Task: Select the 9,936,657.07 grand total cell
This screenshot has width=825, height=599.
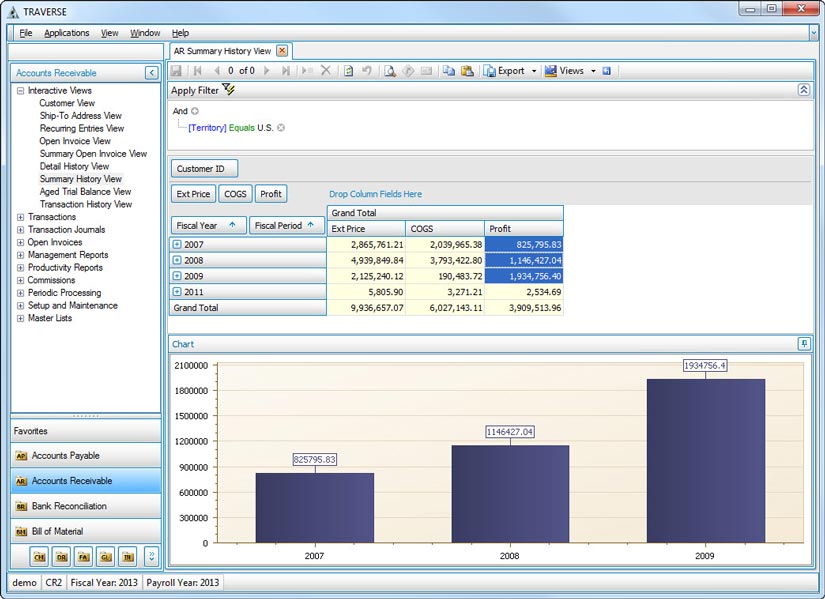Action: click(366, 307)
